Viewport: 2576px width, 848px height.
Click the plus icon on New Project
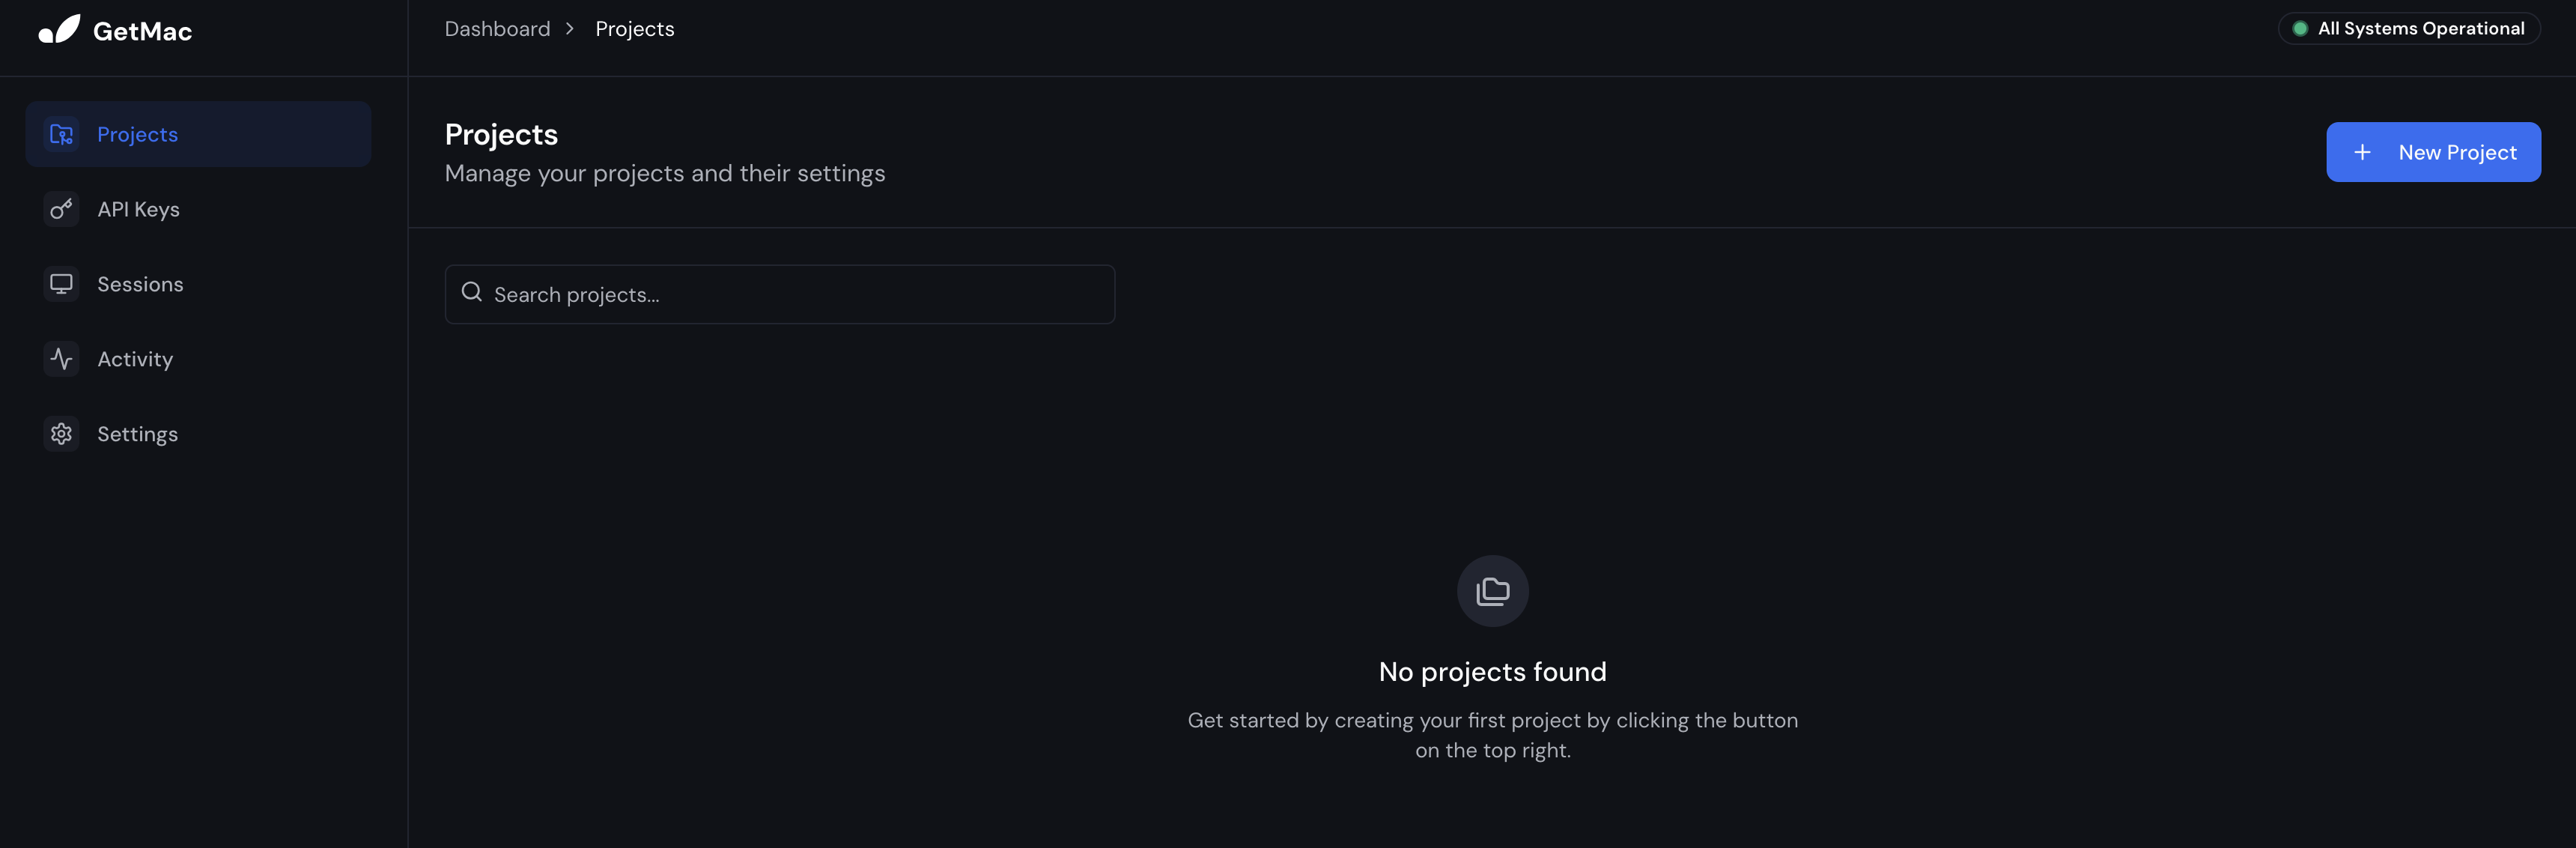click(2362, 152)
